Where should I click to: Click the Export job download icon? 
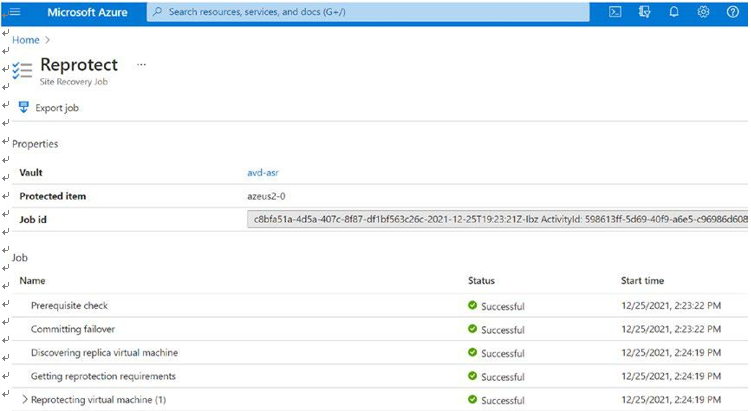[x=23, y=107]
